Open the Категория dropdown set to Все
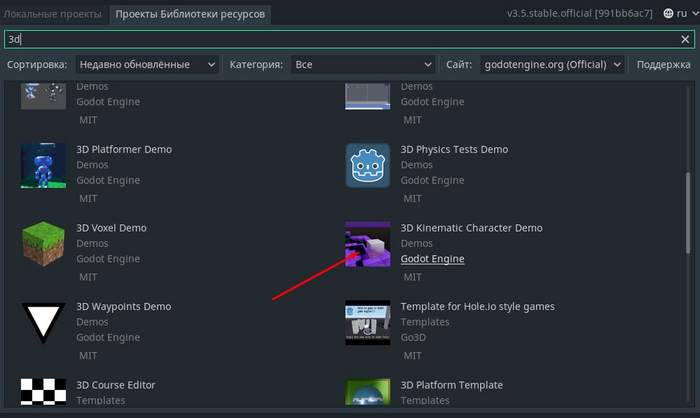The image size is (700, 418). tap(363, 64)
